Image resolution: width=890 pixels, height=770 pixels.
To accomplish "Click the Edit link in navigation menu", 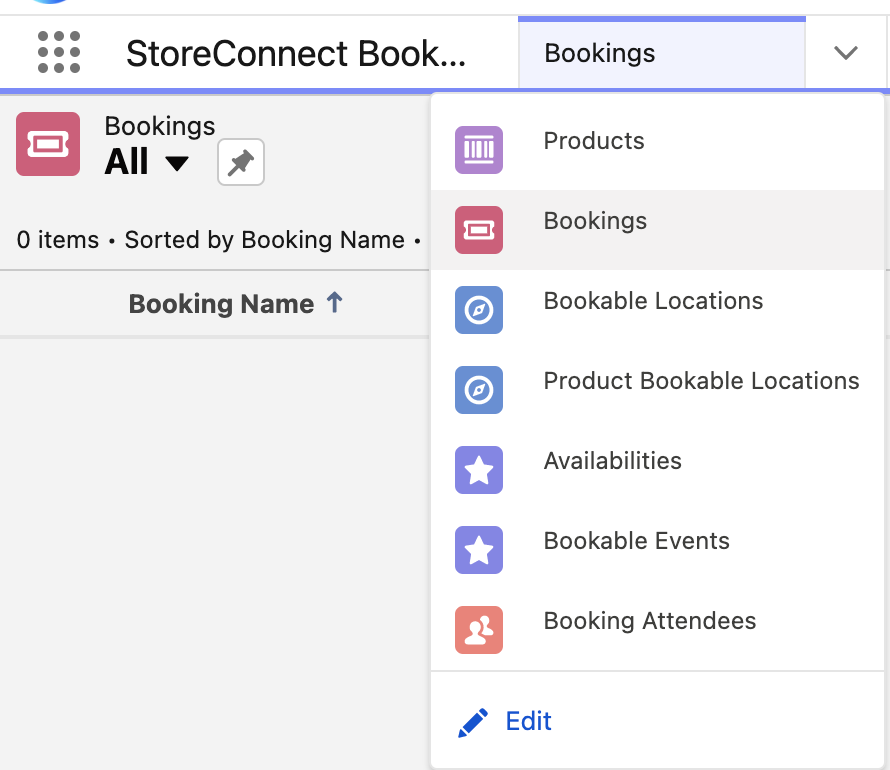I will 528,721.
